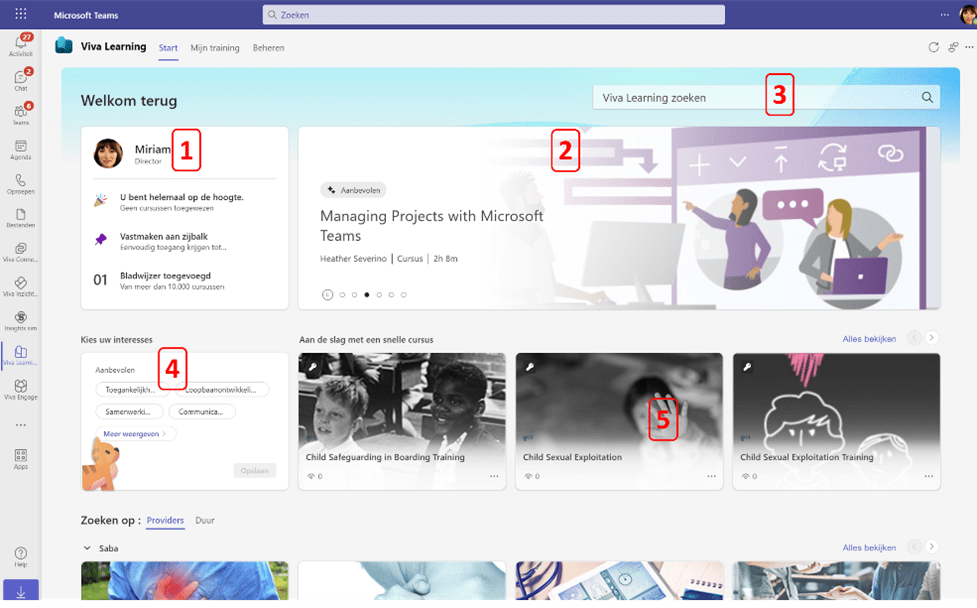Open Viva Connections app in sidebar

pyautogui.click(x=21, y=252)
